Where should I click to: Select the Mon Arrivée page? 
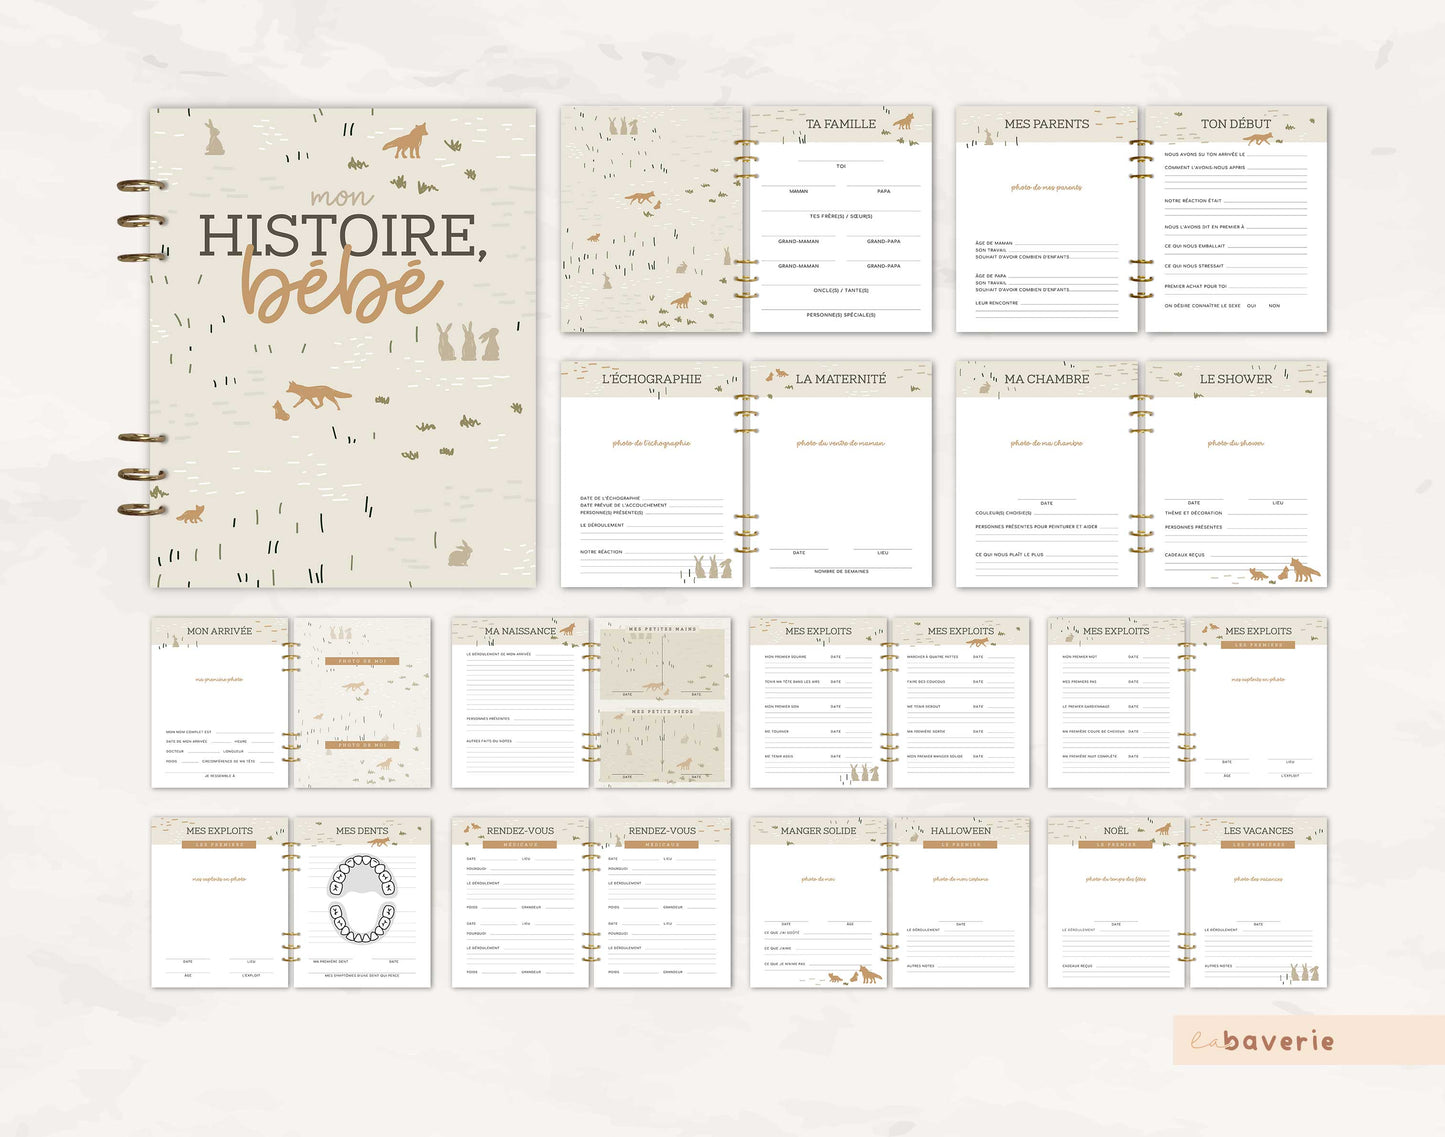coord(220,703)
